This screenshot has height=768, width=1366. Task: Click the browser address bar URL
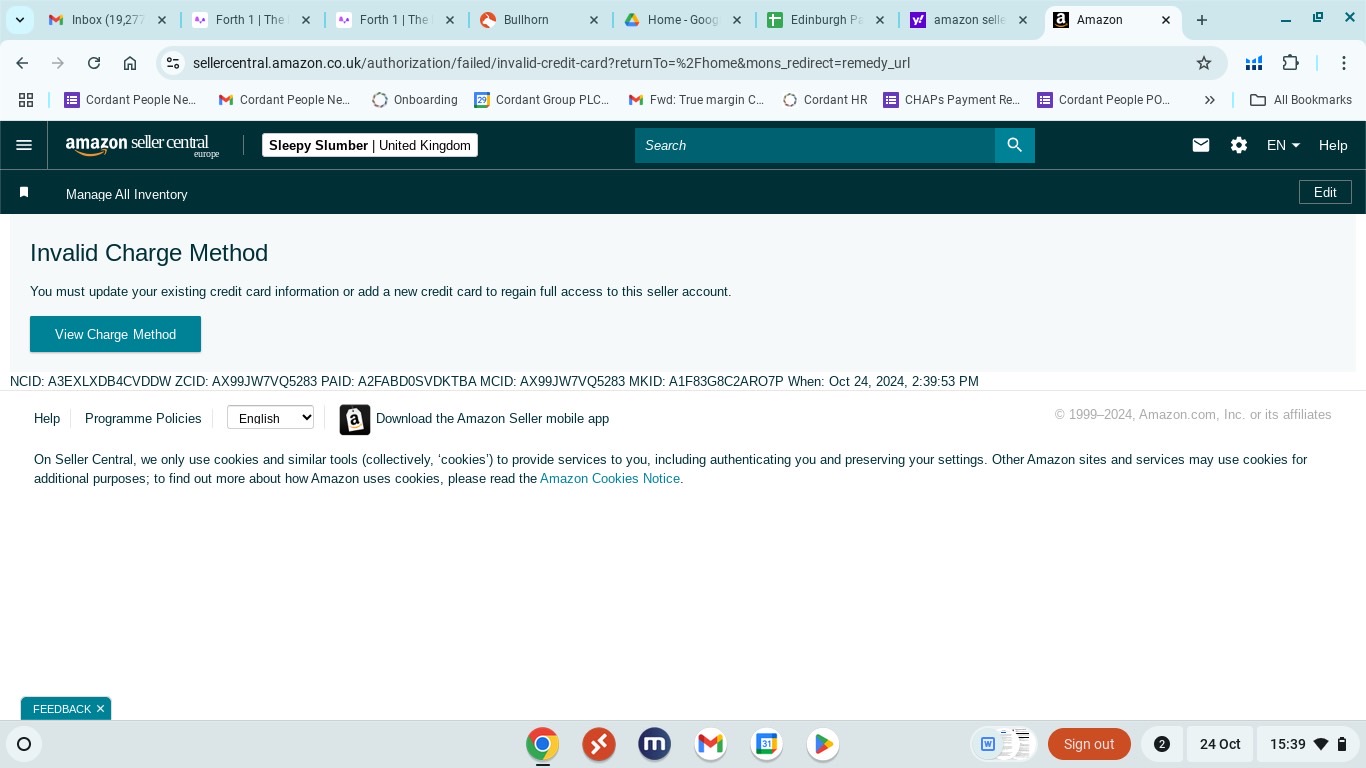(551, 63)
